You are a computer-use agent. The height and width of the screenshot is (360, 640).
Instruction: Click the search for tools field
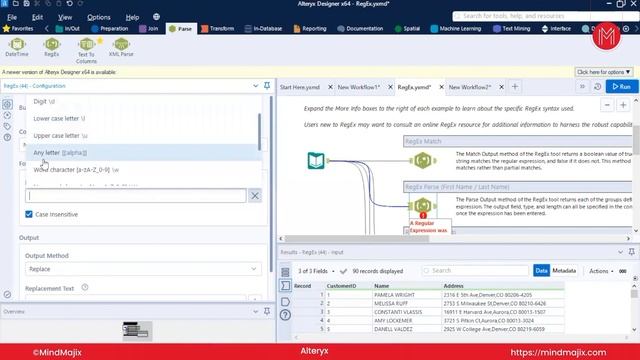[x=544, y=16]
